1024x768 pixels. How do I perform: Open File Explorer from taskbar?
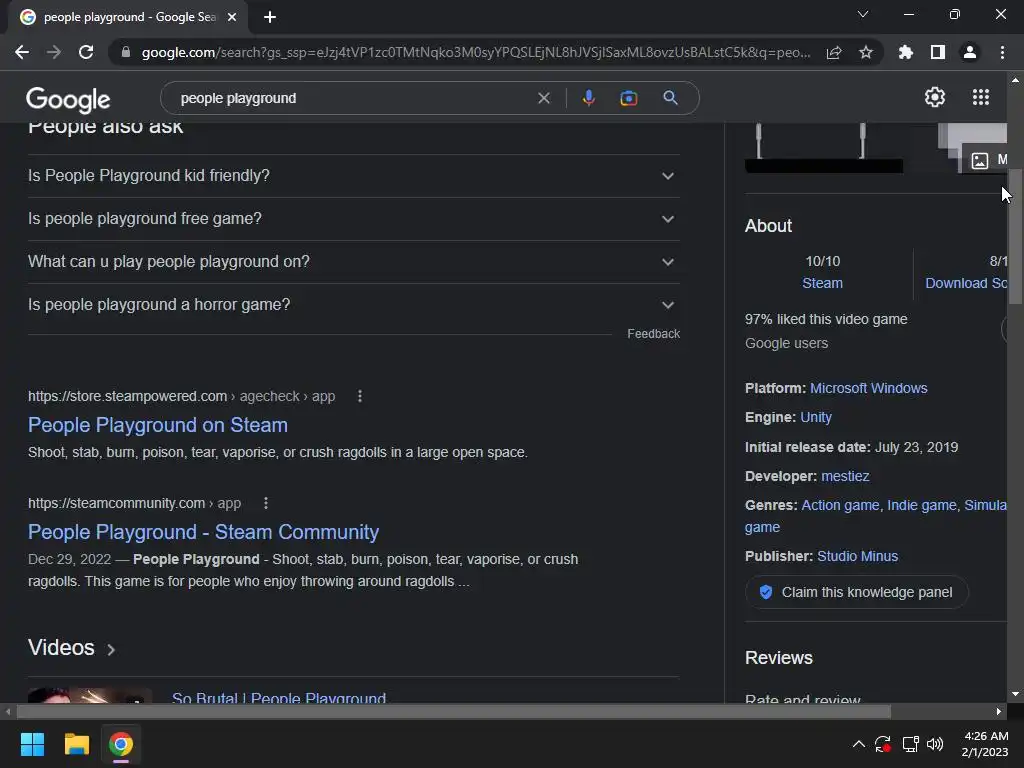tap(76, 744)
